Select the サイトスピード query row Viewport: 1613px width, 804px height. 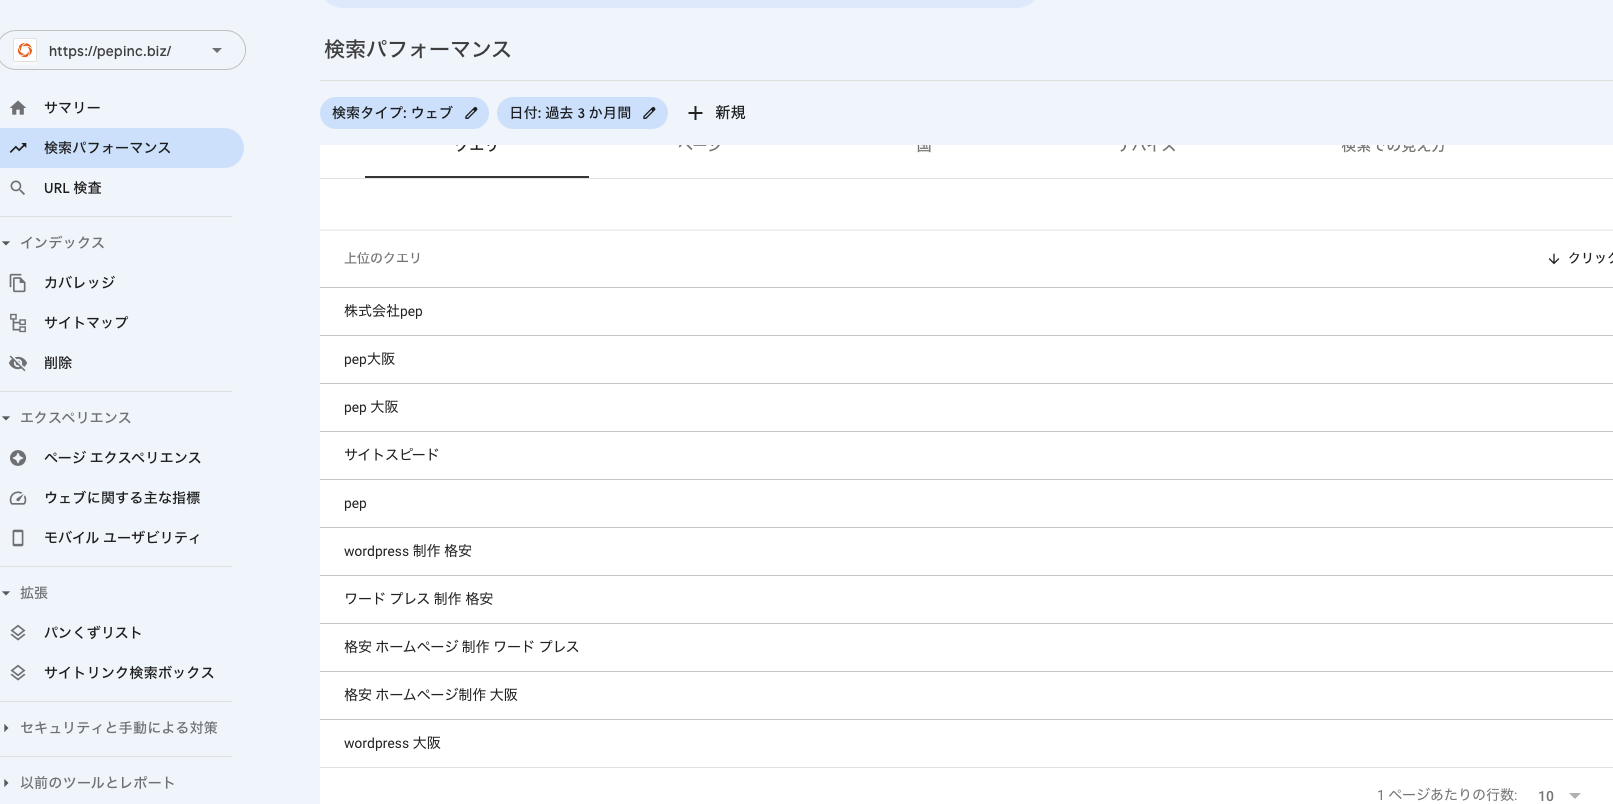(966, 456)
